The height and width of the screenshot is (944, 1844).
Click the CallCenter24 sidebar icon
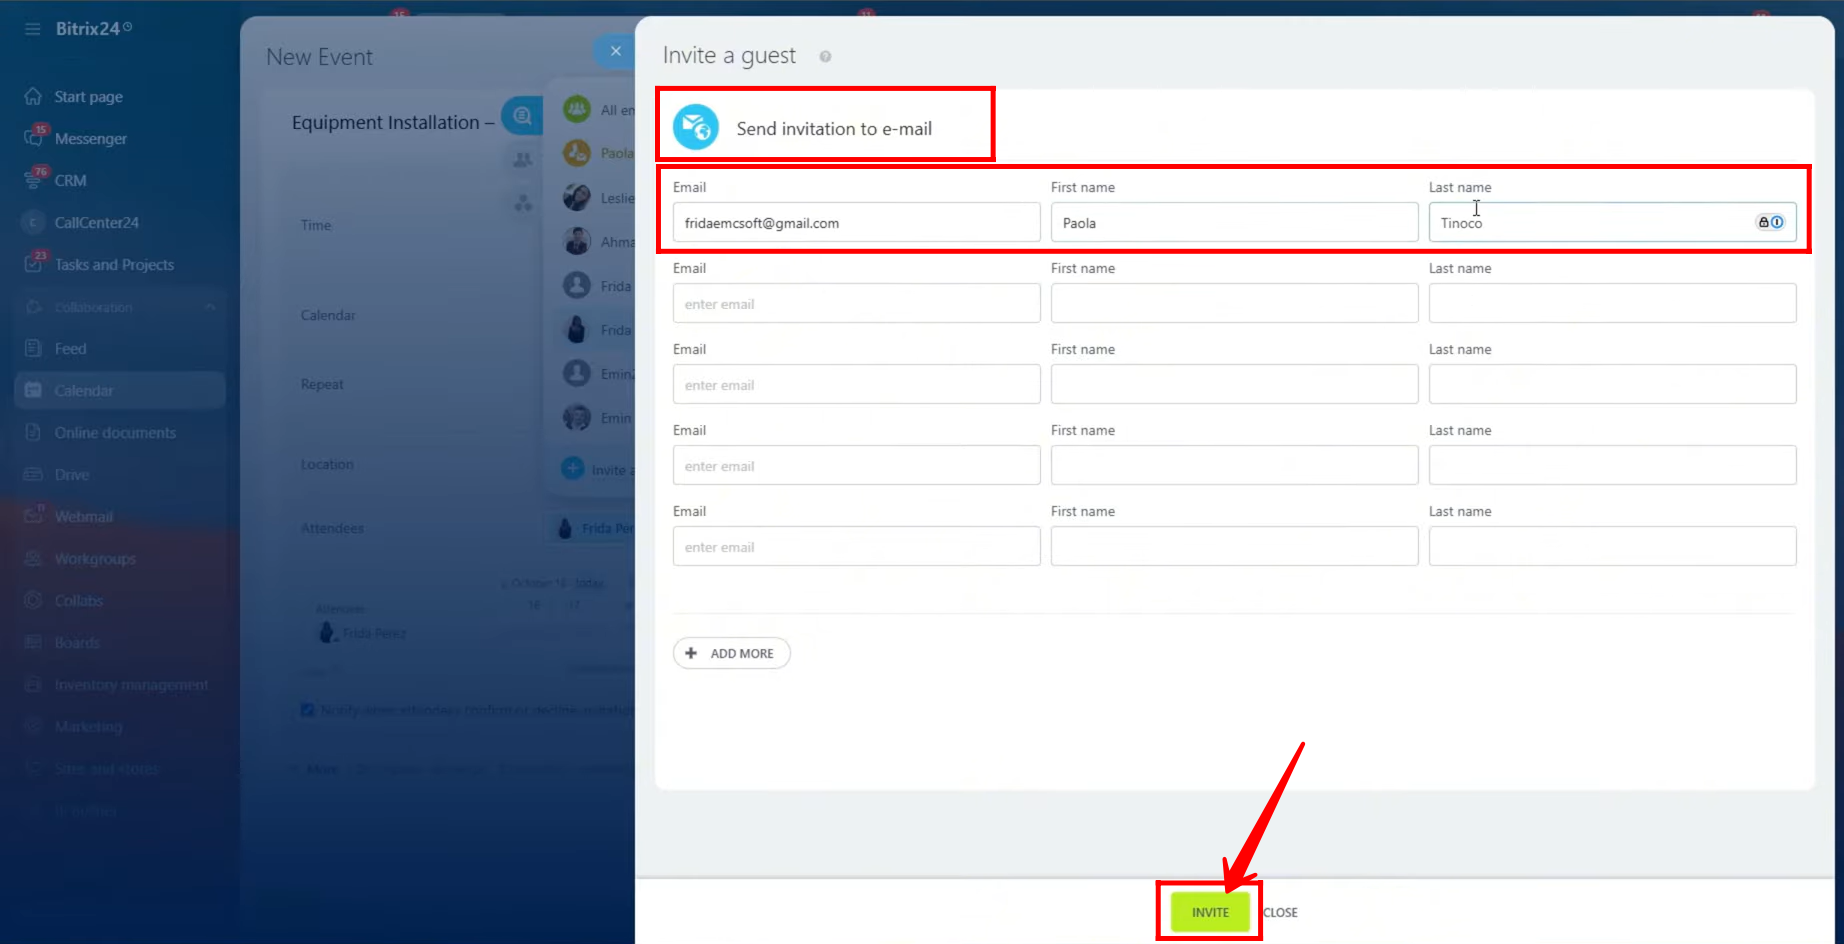tap(34, 222)
